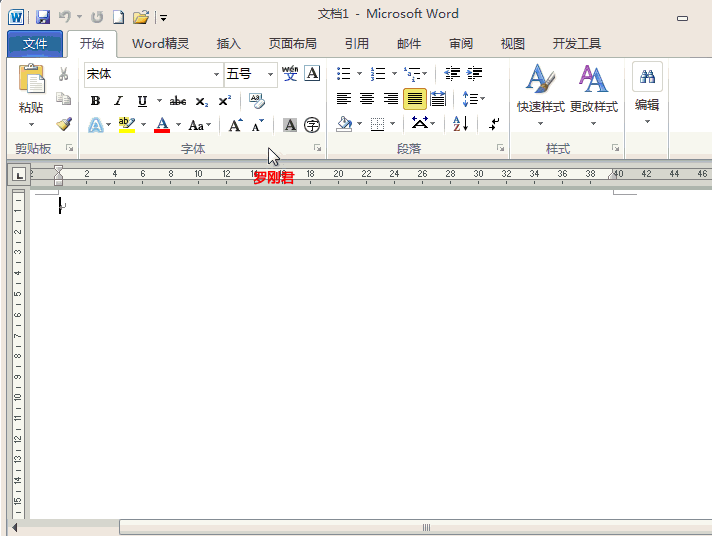The image size is (712, 536).
Task: Open font color dropdown arrow
Action: click(x=178, y=124)
